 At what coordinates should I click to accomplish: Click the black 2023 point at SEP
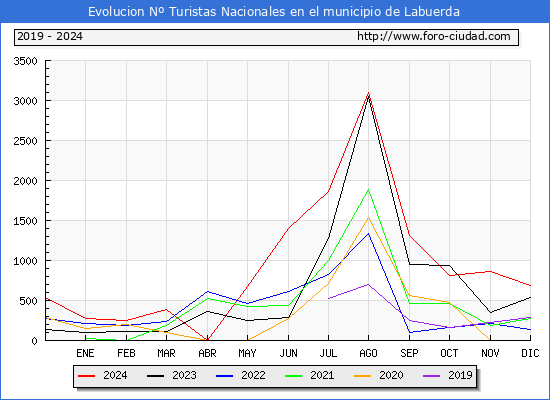[409, 264]
